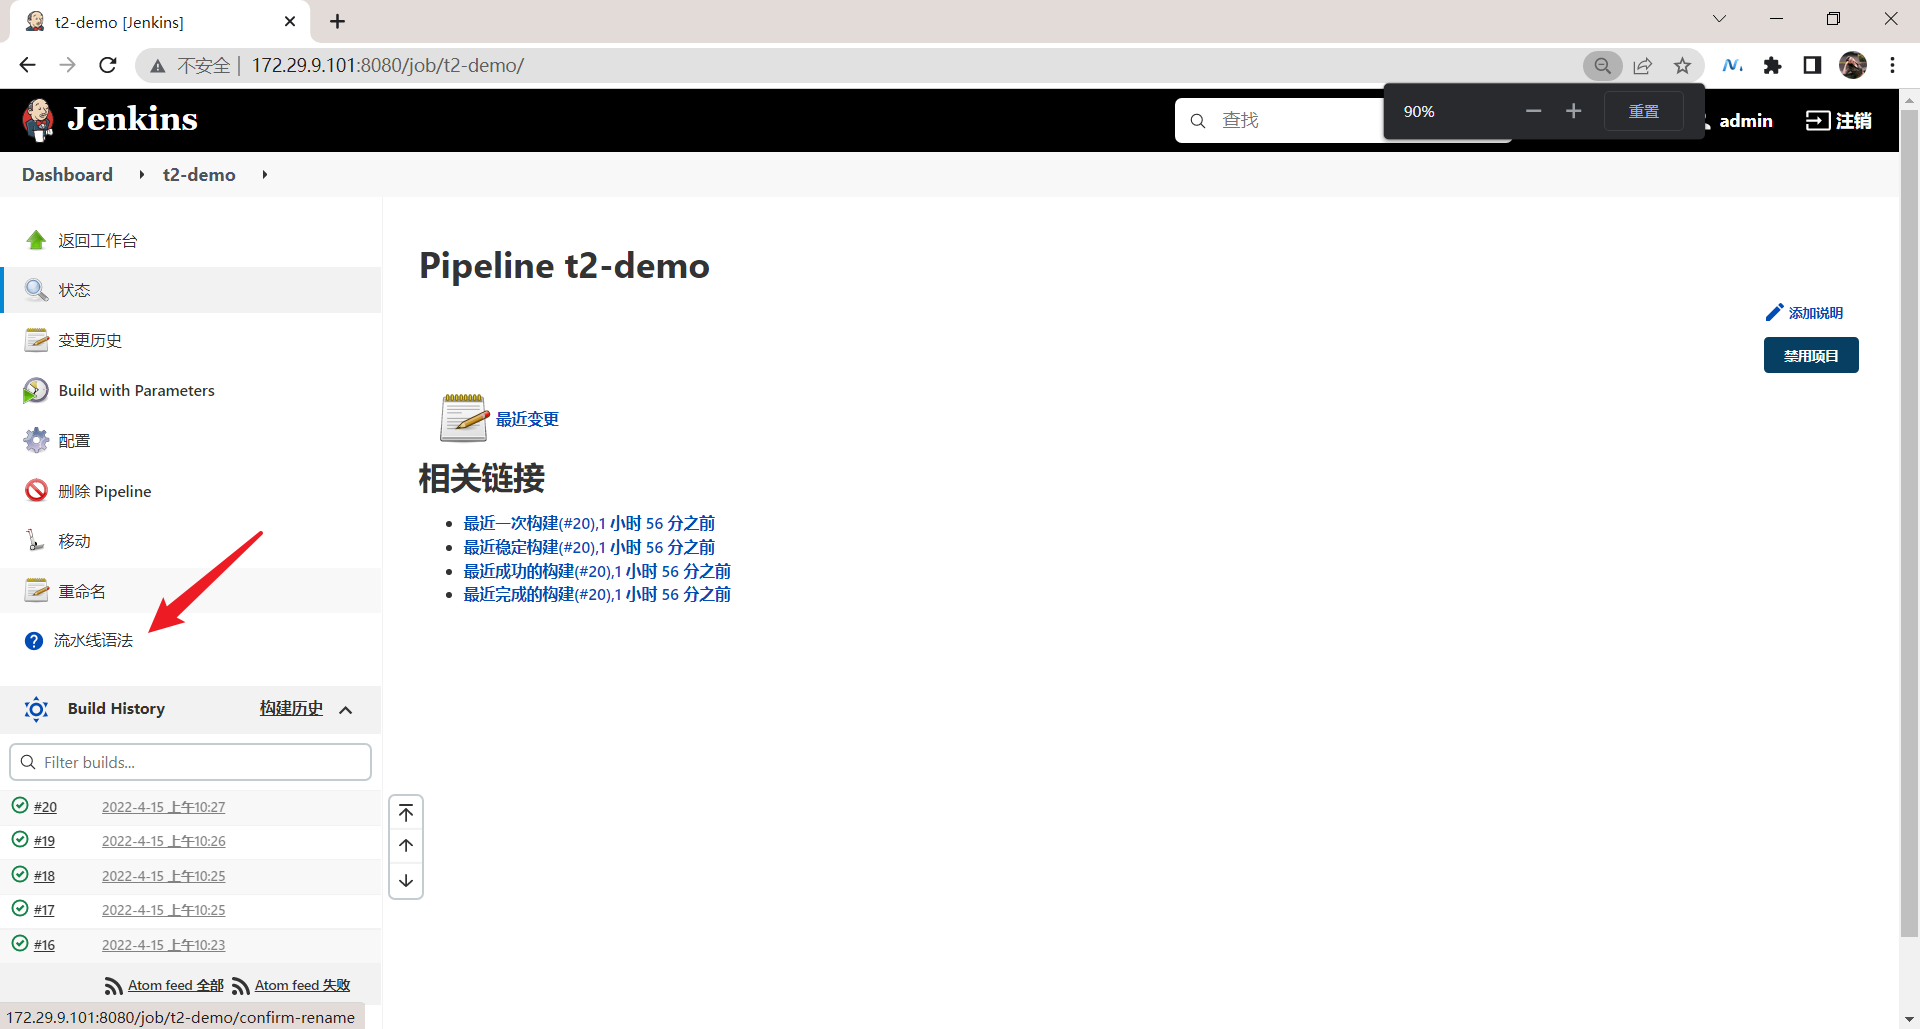1920x1029 pixels.
Task: Click the blue question mark icon for 流水线语法
Action: pos(34,641)
